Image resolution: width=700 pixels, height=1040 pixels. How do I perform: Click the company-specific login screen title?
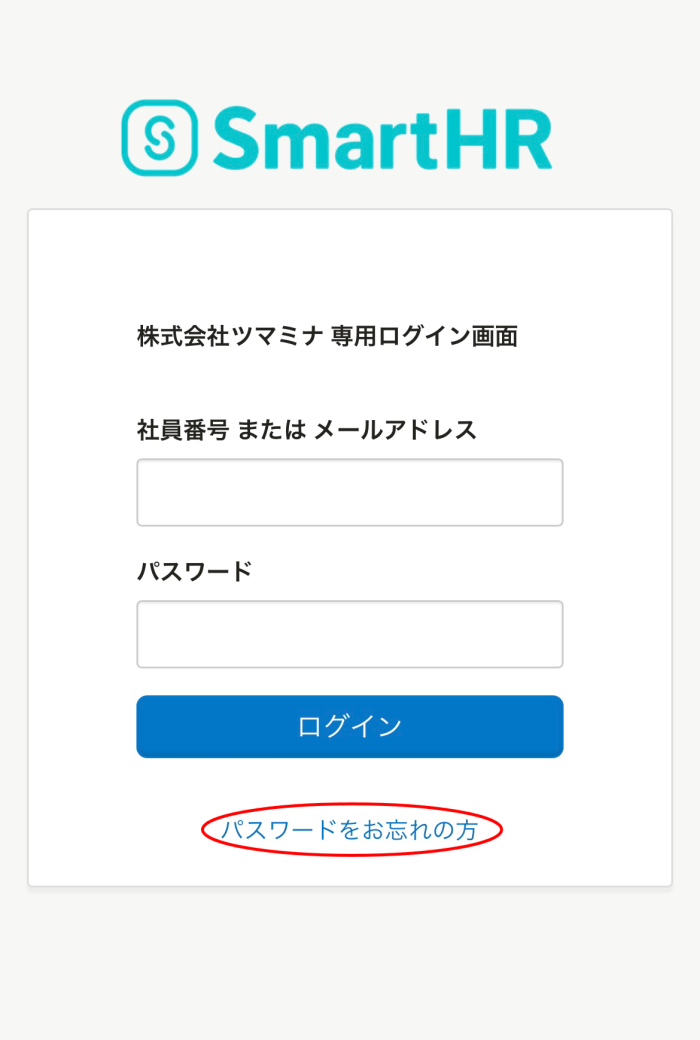tap(327, 336)
